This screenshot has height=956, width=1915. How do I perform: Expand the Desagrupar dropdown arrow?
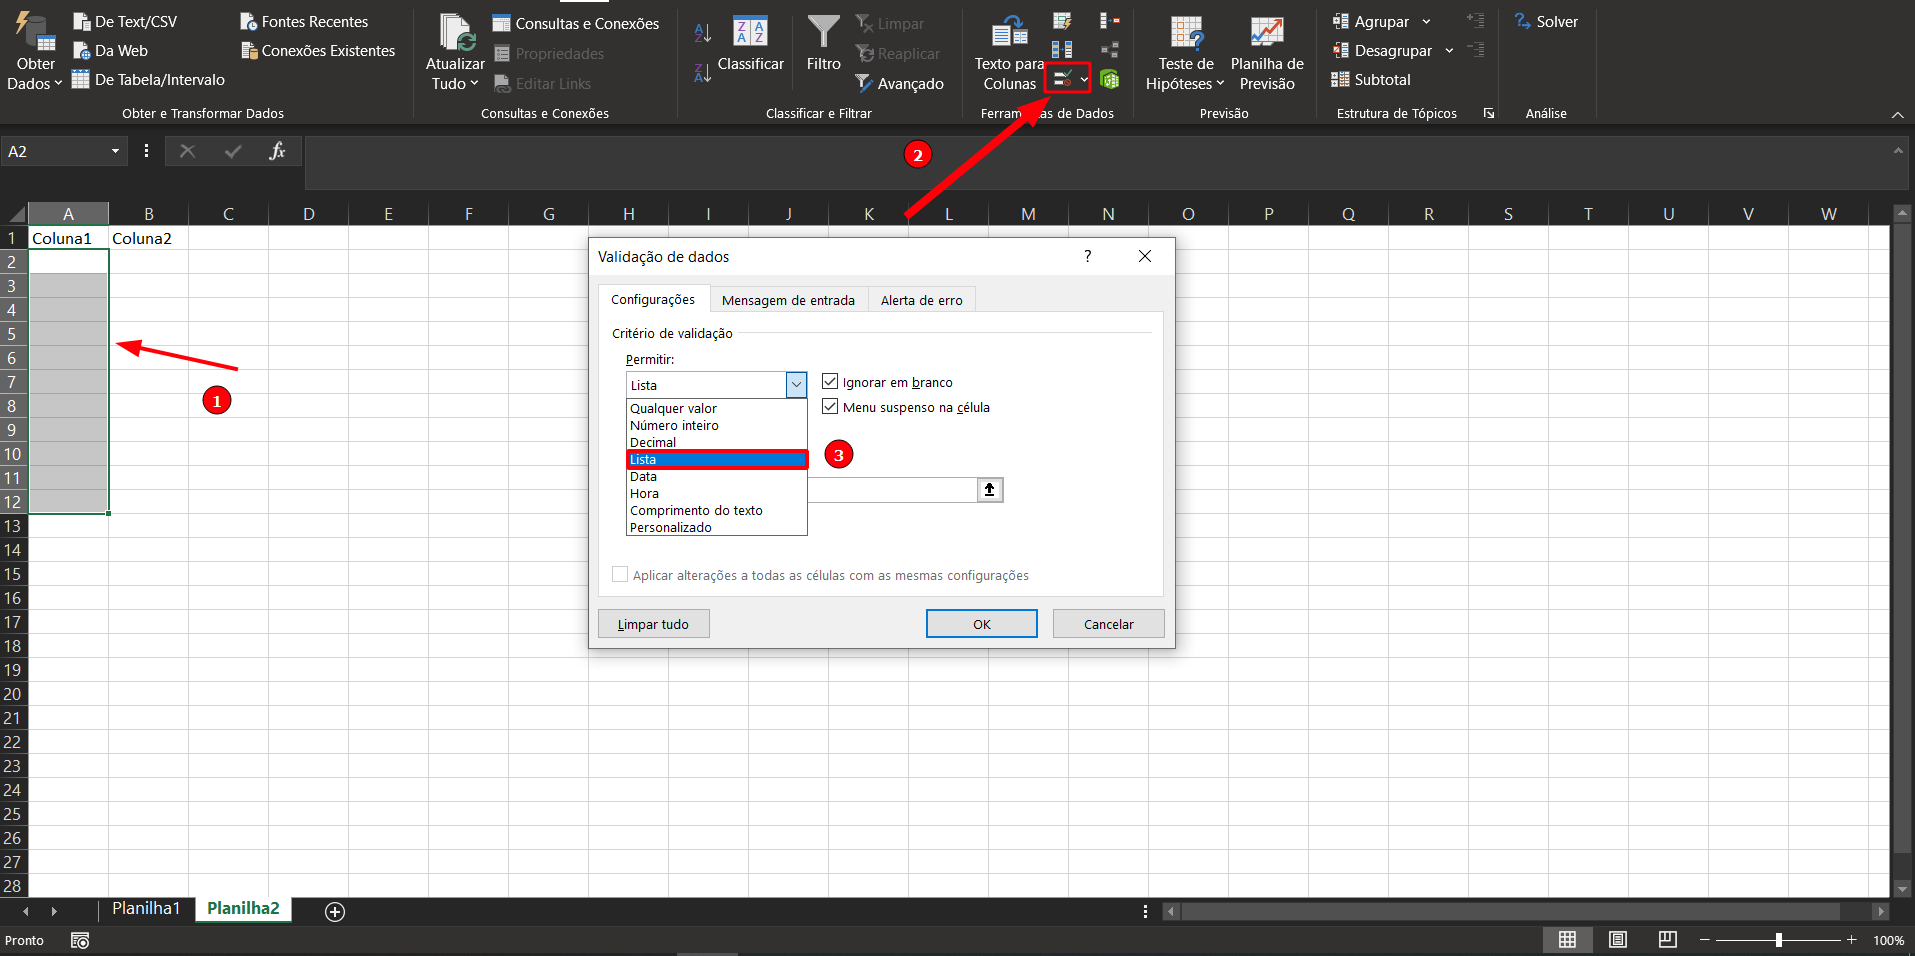coord(1449,50)
